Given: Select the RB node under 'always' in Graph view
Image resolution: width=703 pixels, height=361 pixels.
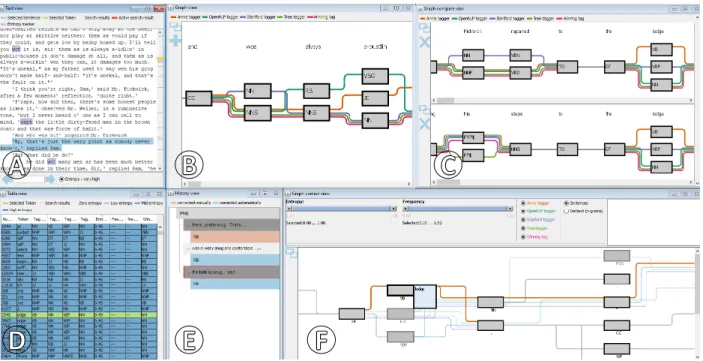Looking at the screenshot, I should pos(316,91).
